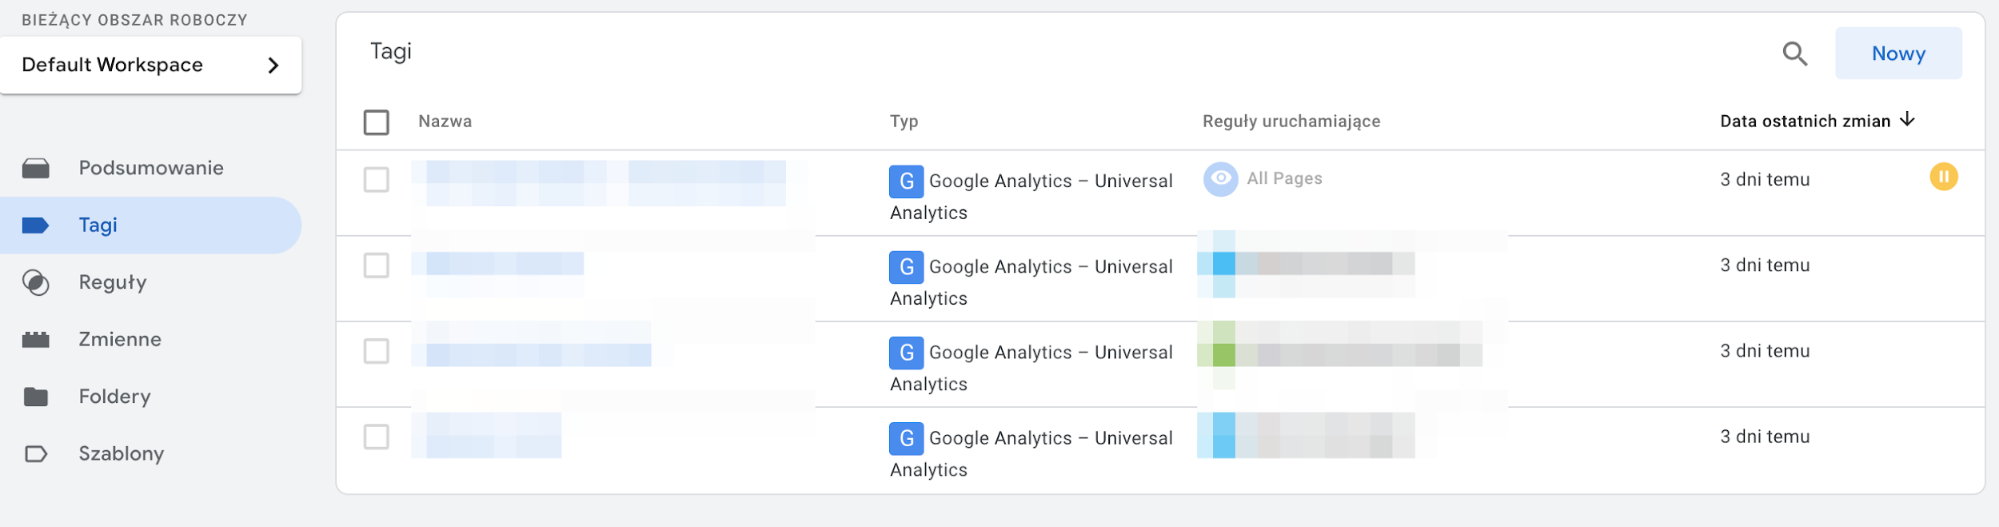Tick the select-all checkbox beside Nazwa
Viewport: 1999px width, 527px height.
point(376,122)
